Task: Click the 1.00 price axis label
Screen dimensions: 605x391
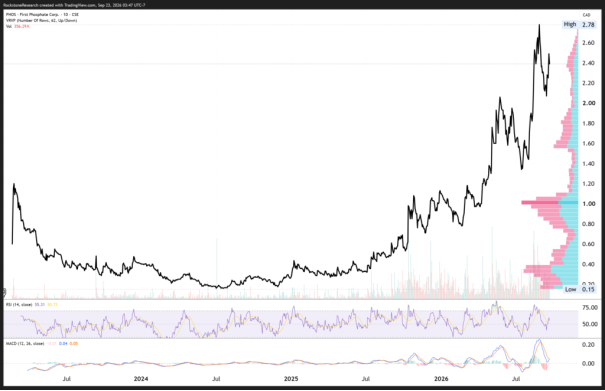Action: (588, 204)
